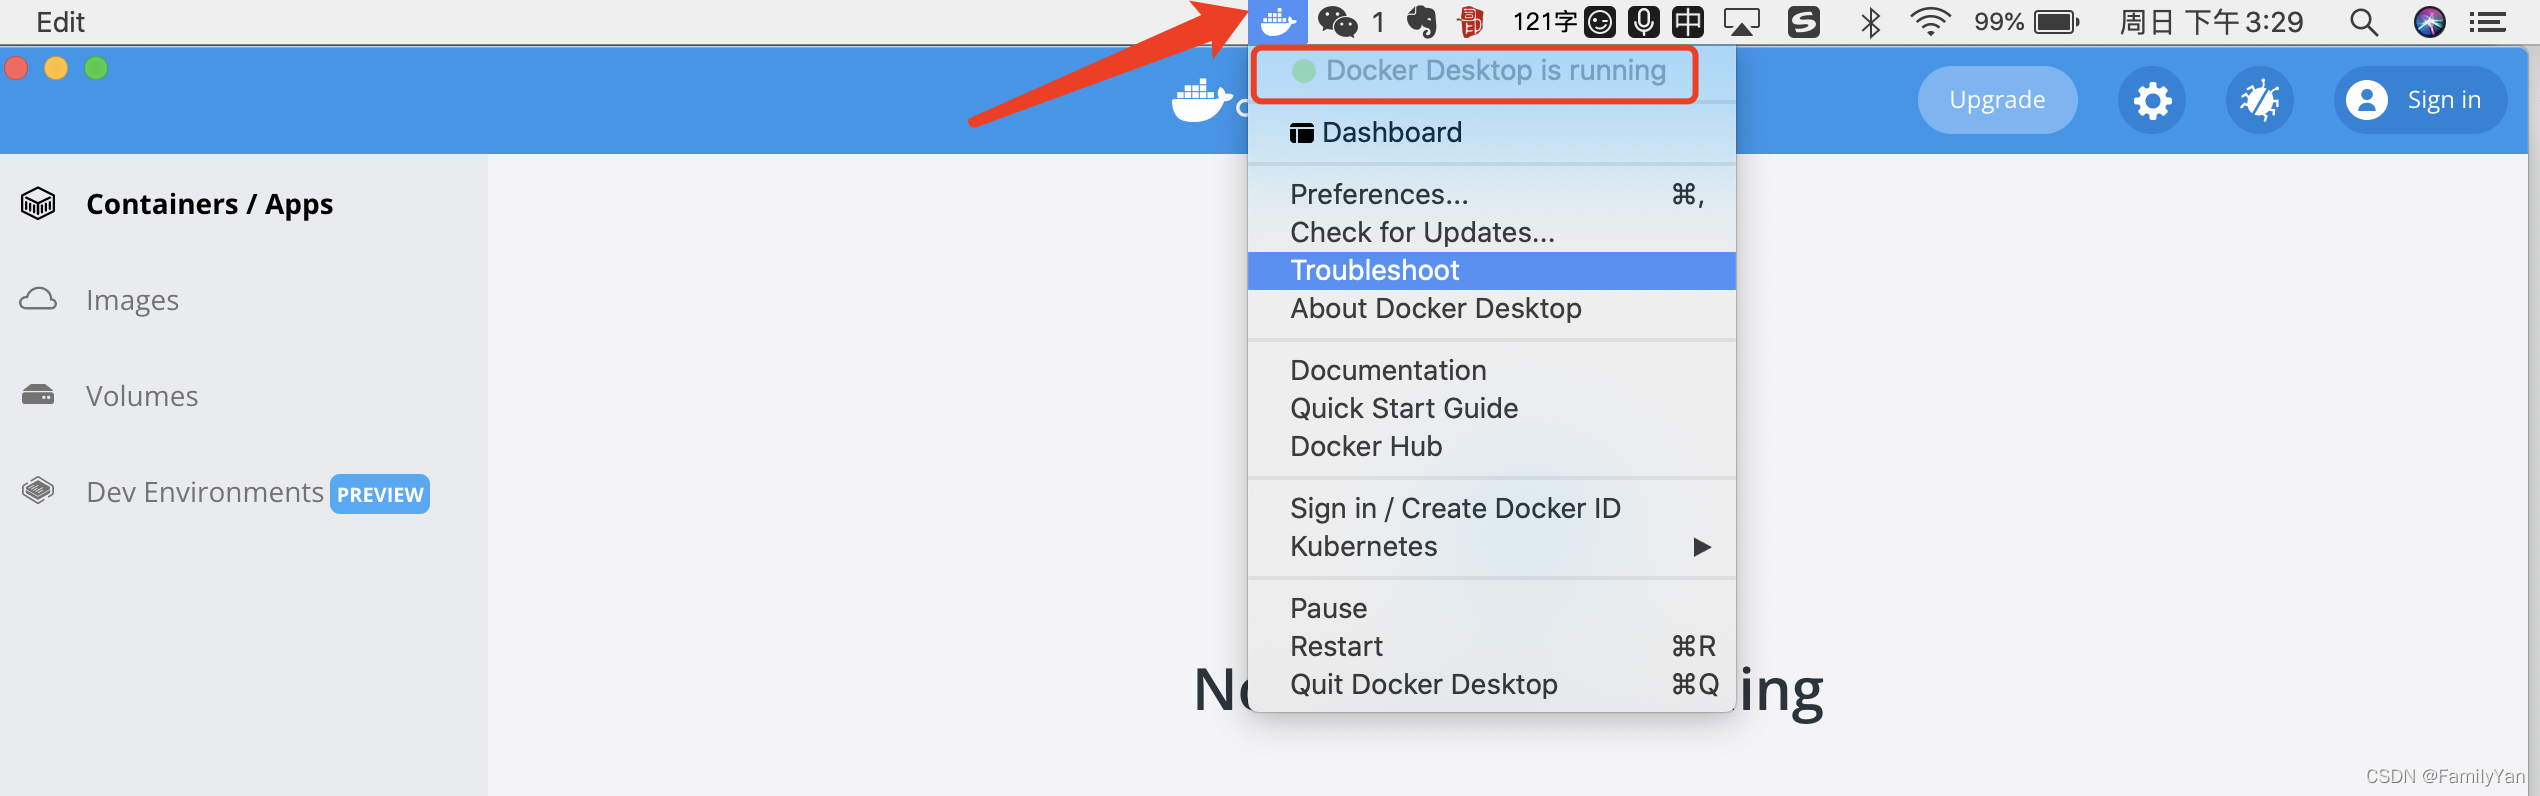Click the Upgrade button
This screenshot has width=2540, height=796.
click(1997, 100)
